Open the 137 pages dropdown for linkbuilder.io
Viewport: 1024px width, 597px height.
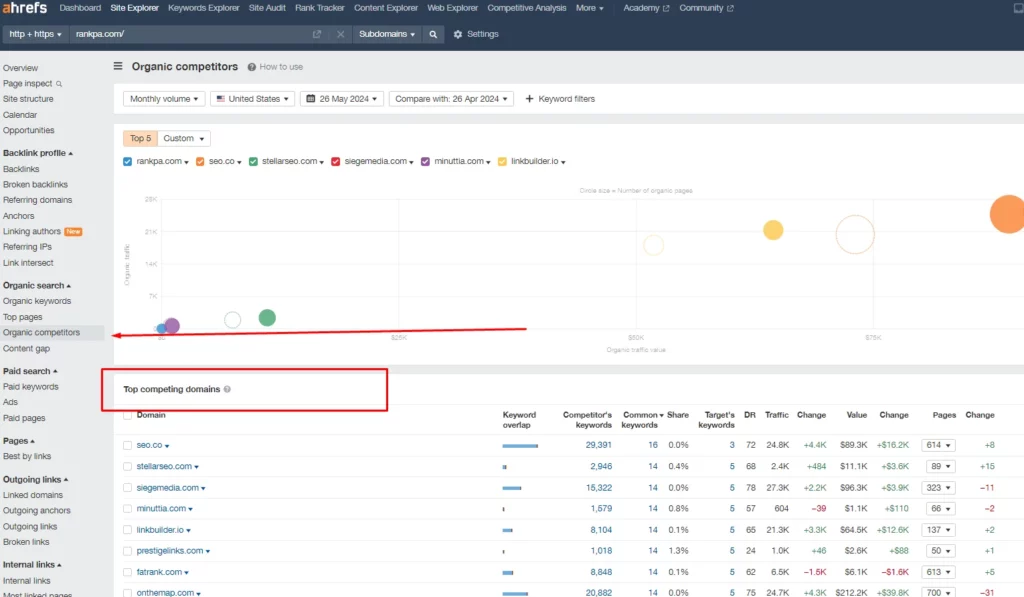[x=938, y=530]
